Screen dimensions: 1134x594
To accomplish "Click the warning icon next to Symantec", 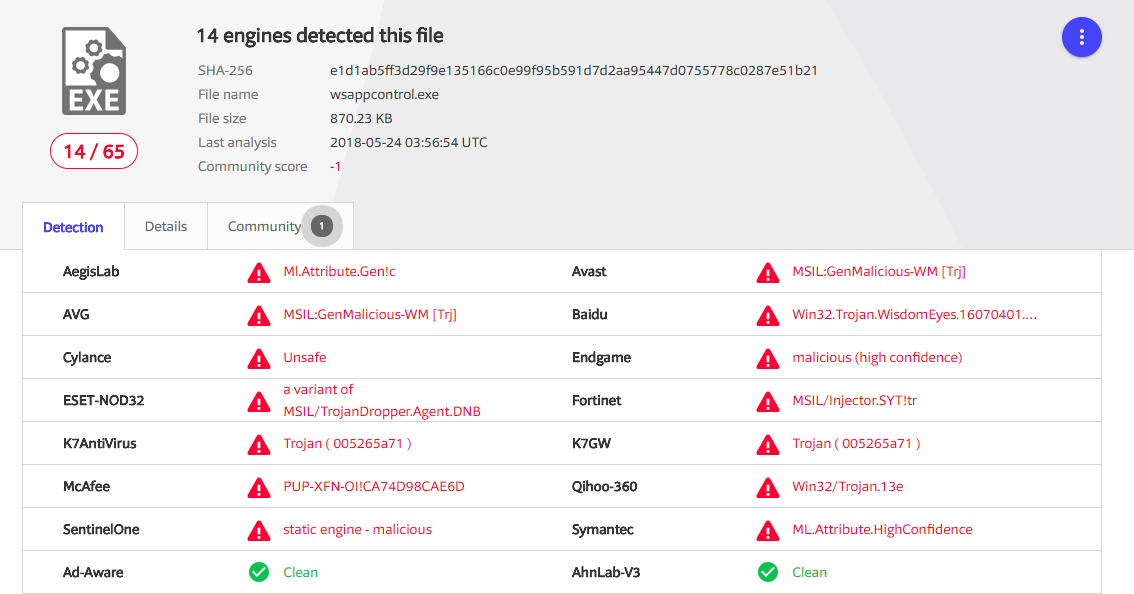I will pyautogui.click(x=768, y=530).
